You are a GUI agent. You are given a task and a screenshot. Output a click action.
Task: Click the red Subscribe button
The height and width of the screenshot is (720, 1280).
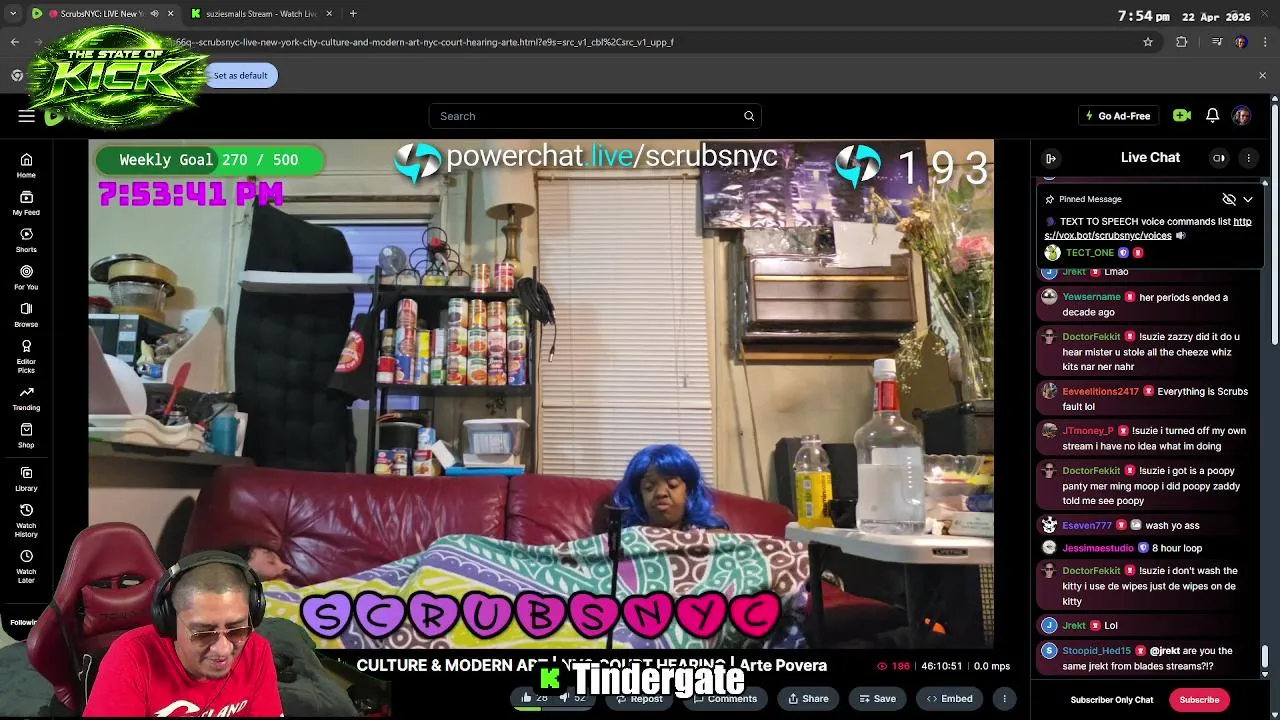click(1199, 700)
